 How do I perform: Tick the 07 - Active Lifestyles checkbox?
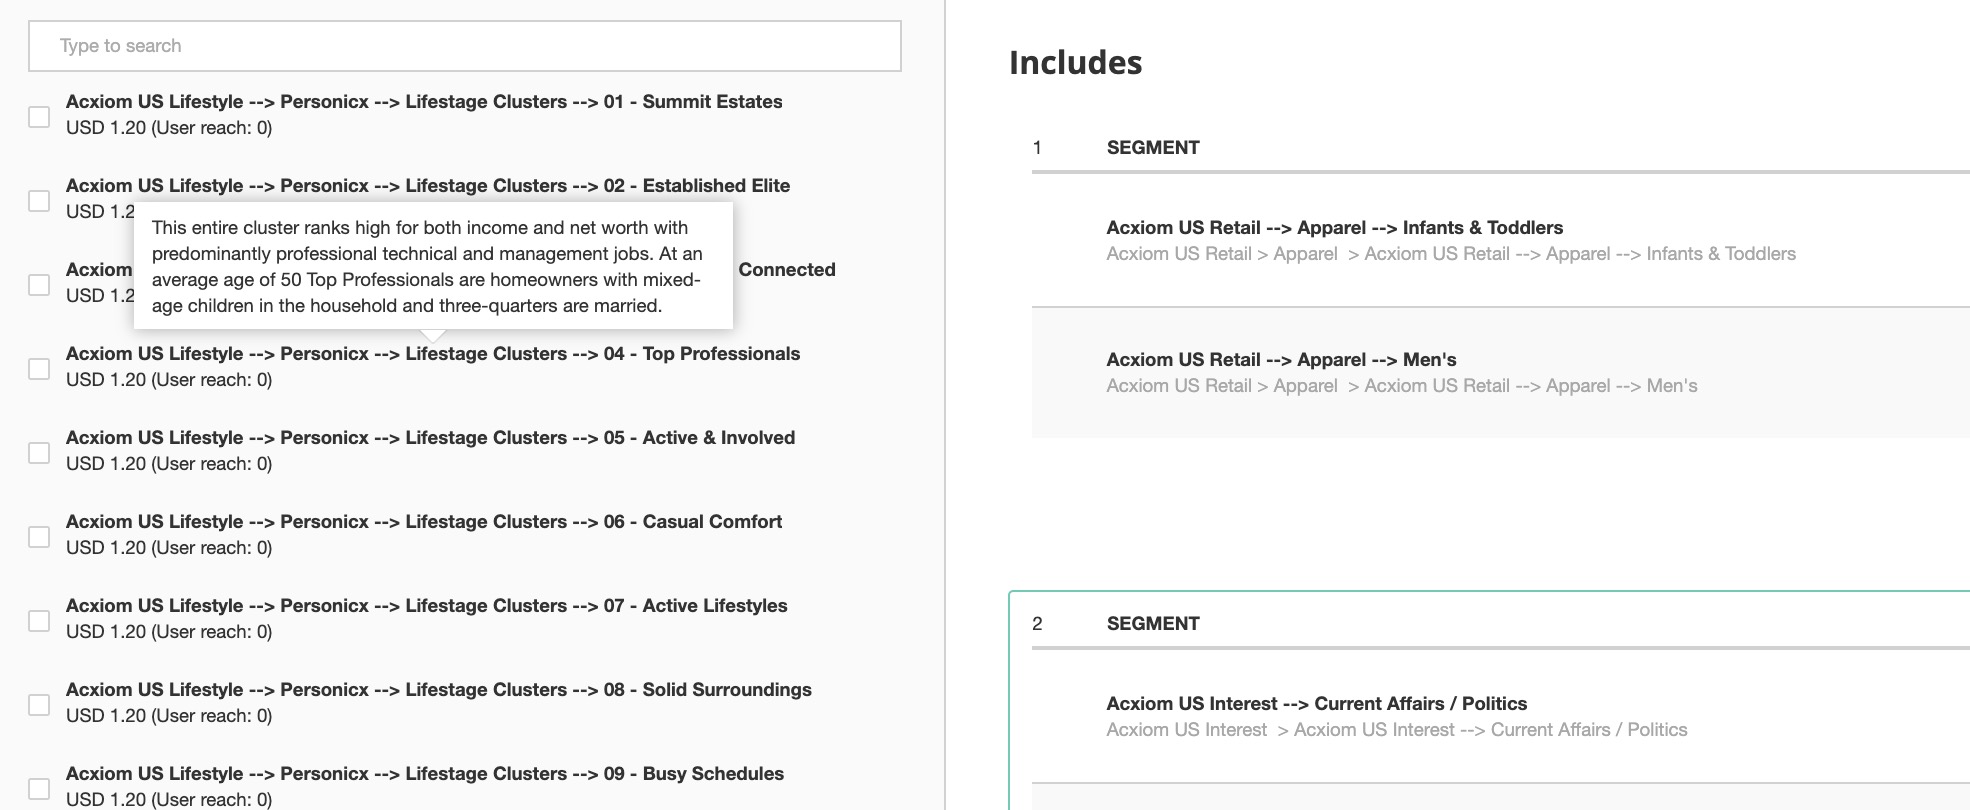point(39,621)
